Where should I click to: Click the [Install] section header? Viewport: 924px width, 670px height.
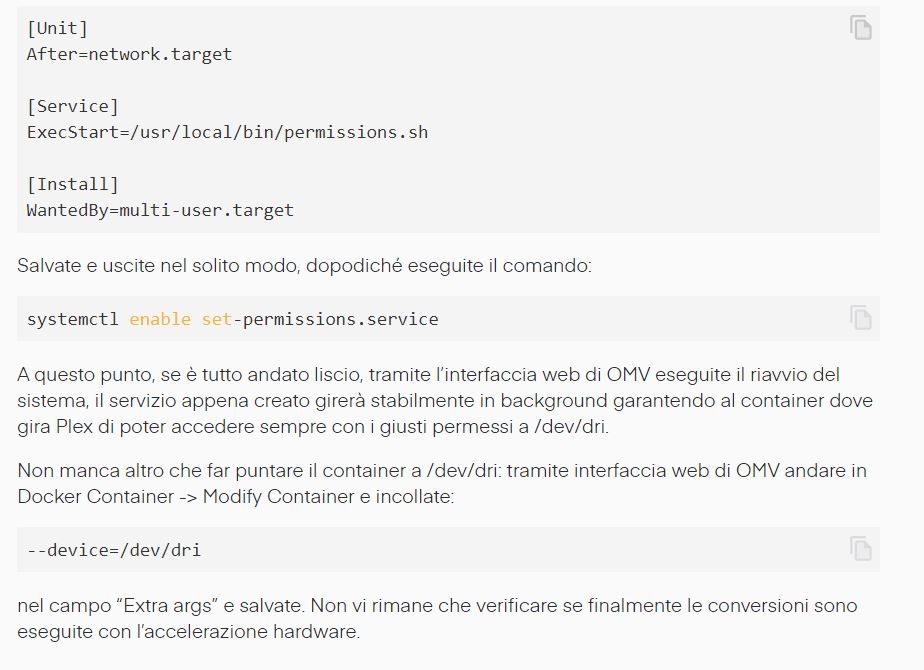[72, 184]
